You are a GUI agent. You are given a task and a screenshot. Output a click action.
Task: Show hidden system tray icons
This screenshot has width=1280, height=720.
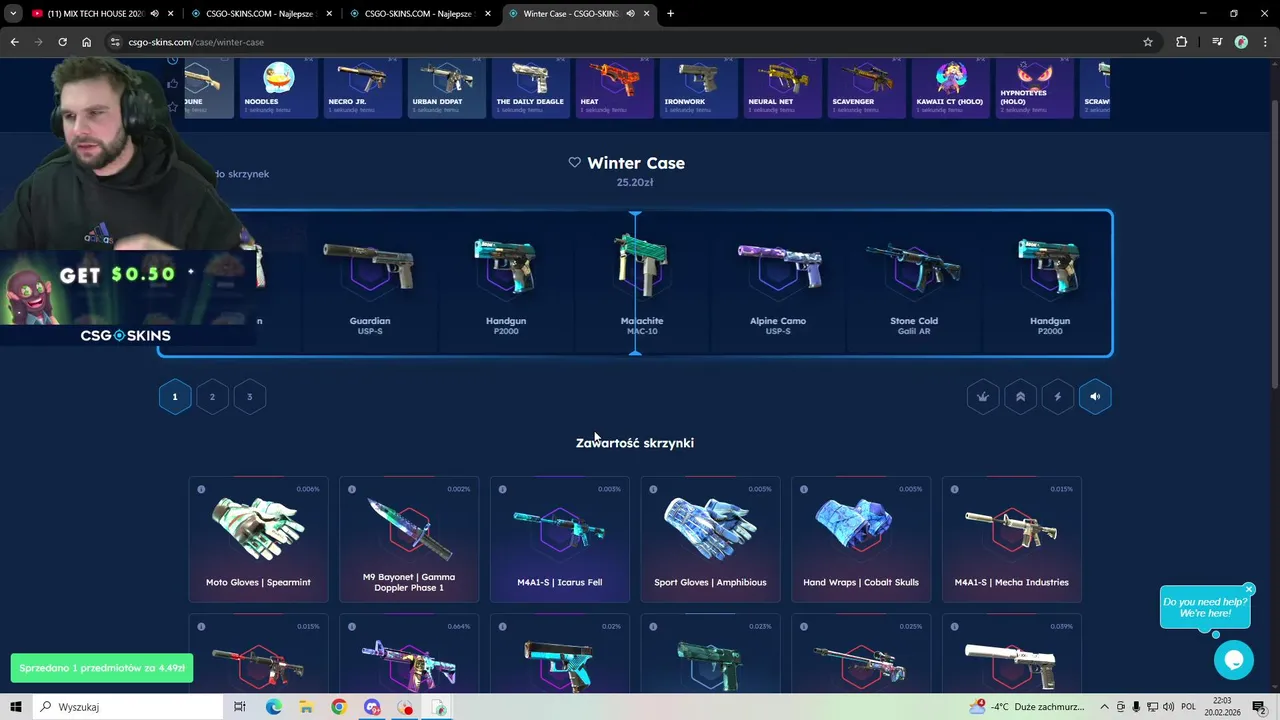tap(1105, 707)
